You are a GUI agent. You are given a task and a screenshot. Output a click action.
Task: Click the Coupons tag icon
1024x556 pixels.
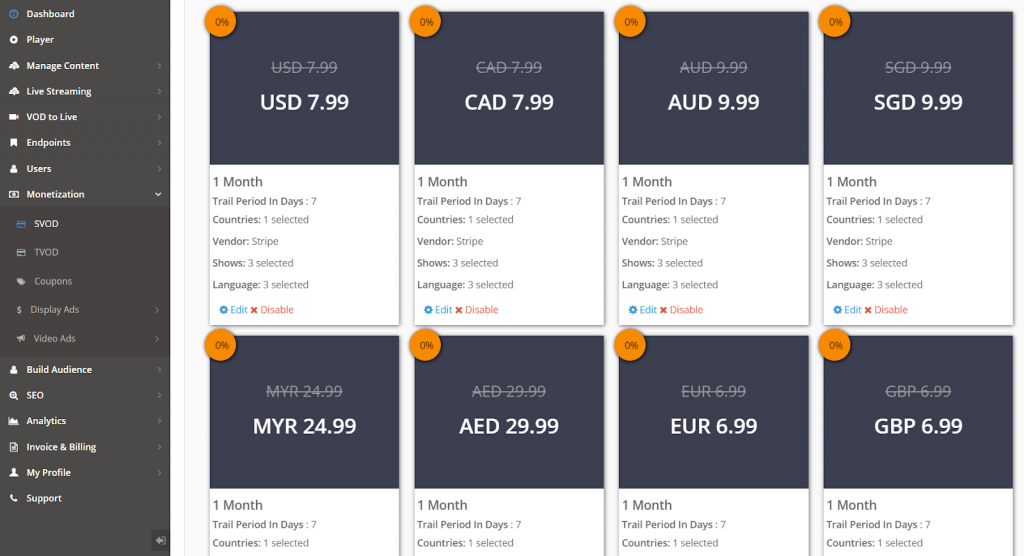pos(21,282)
